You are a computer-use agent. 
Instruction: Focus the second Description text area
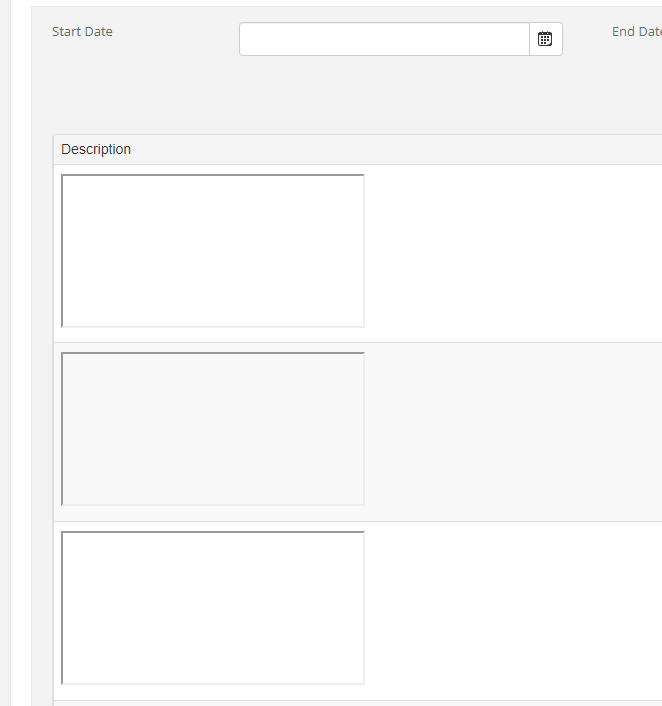tap(213, 429)
